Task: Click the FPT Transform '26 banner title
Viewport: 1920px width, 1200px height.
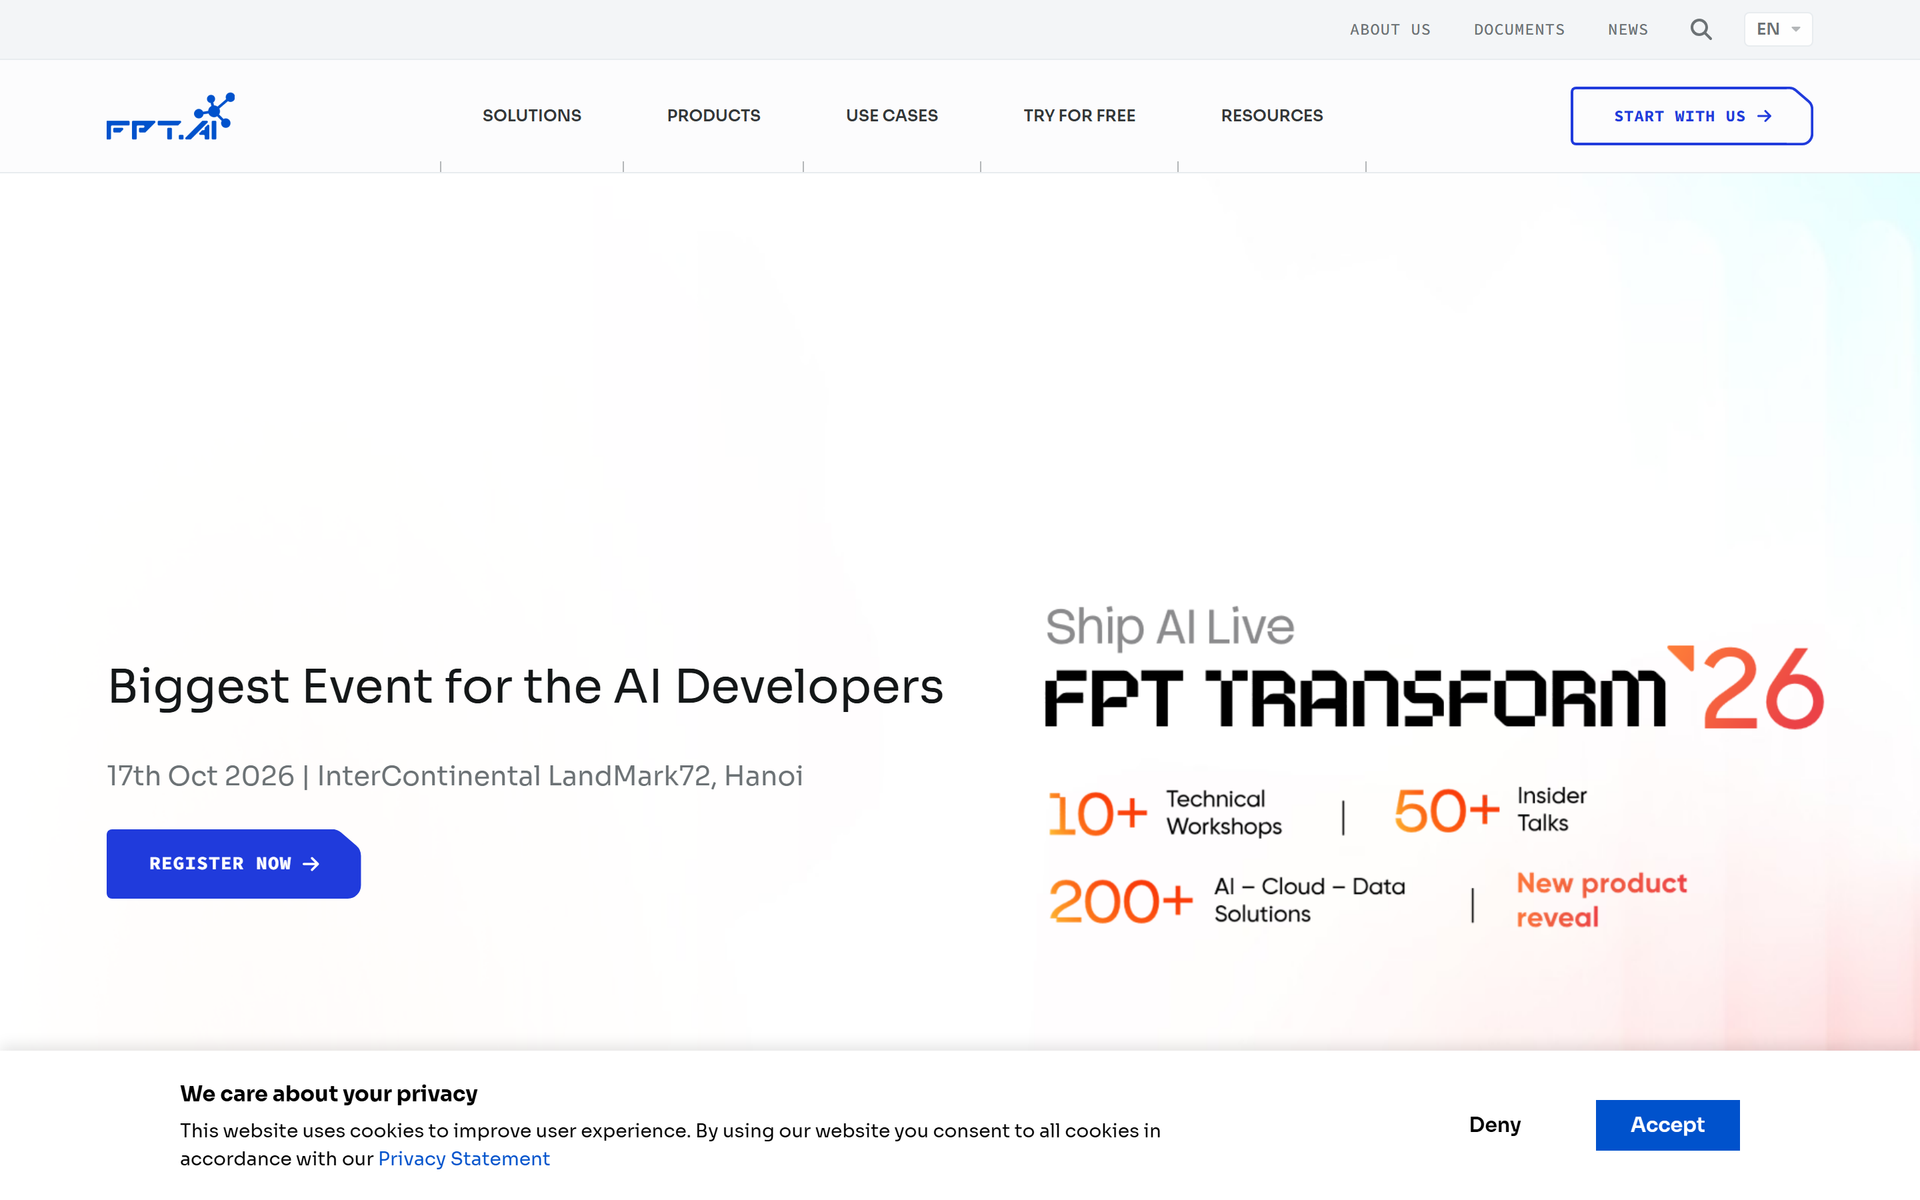Action: coord(1434,690)
